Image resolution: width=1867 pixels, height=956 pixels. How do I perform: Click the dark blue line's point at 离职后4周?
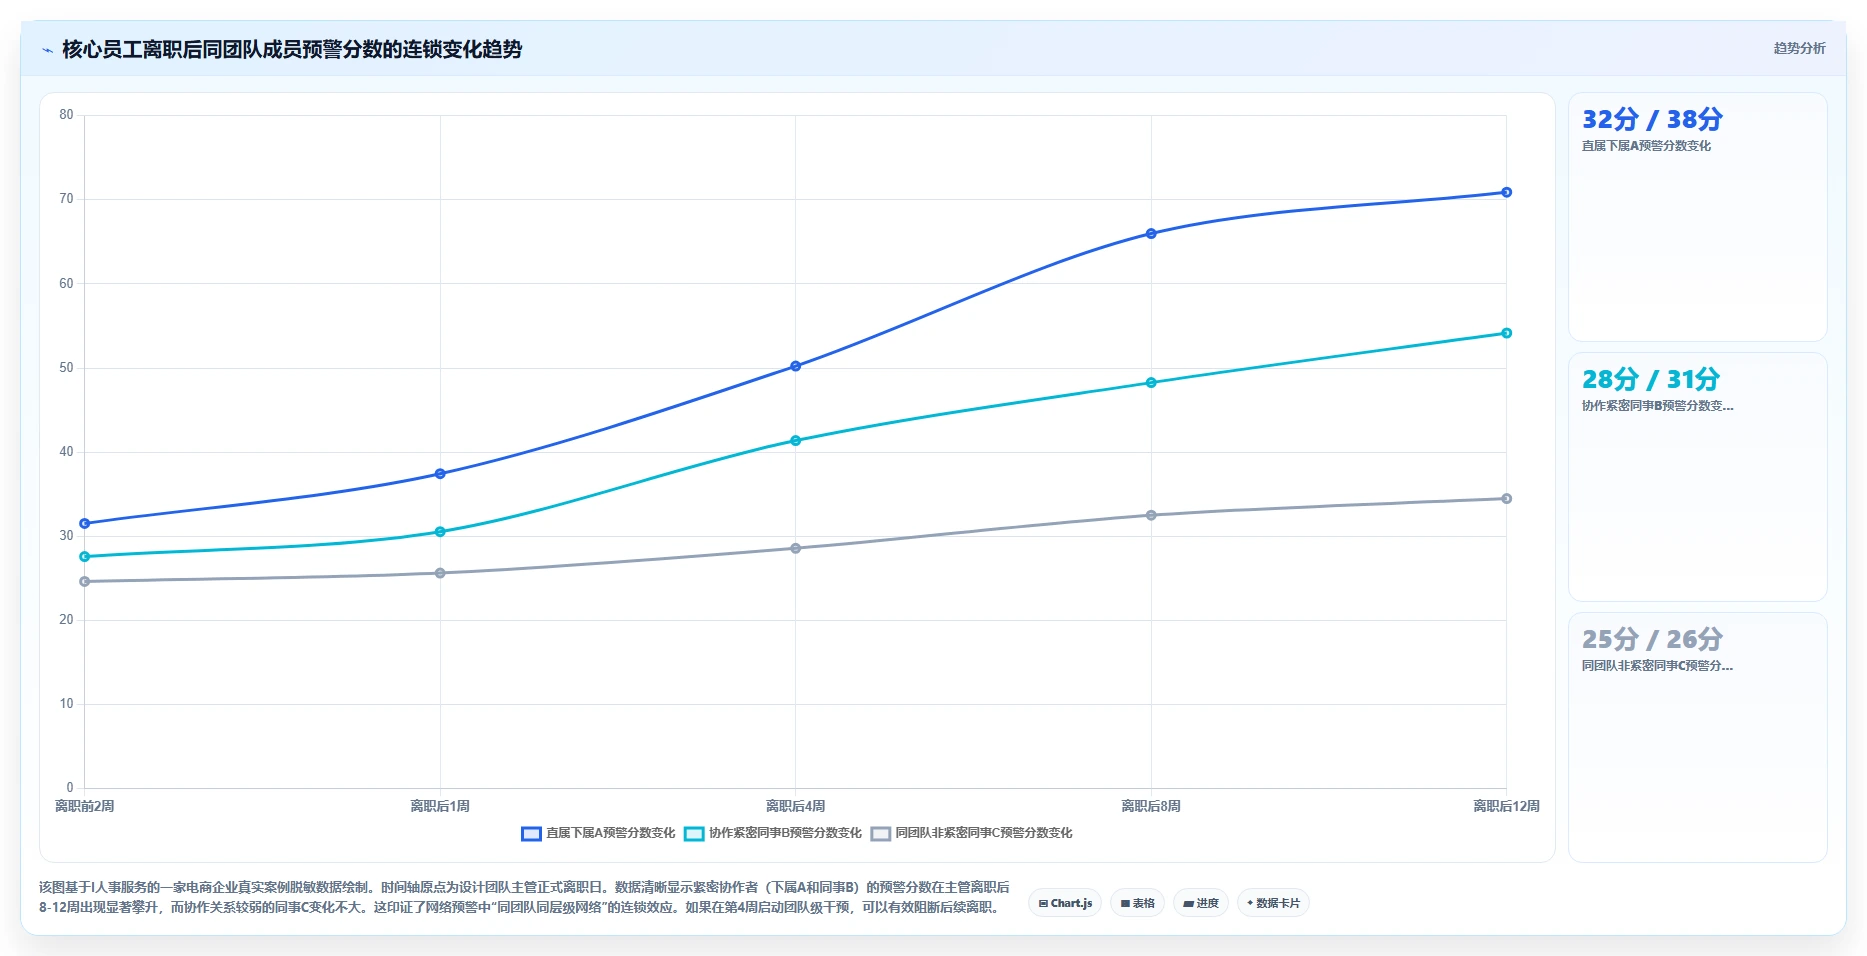[795, 366]
